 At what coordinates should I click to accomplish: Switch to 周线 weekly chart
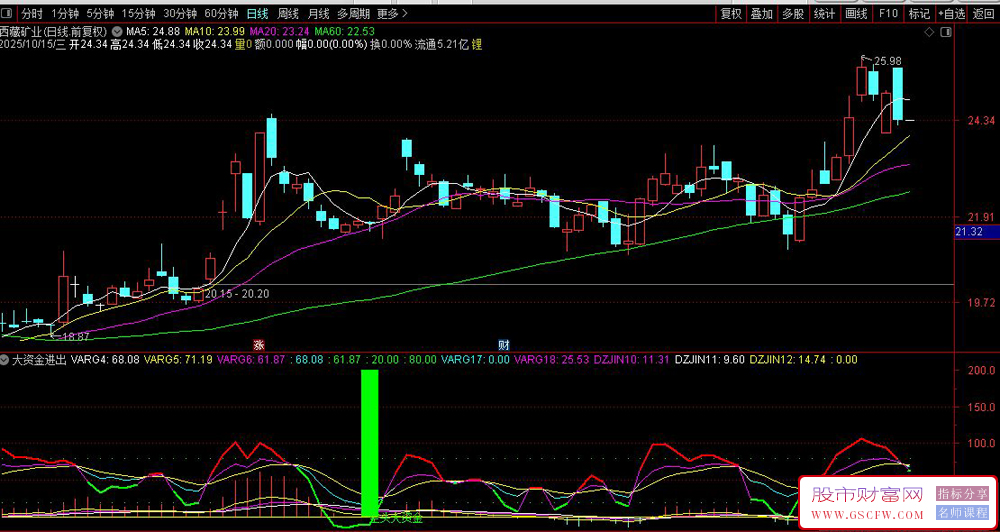tap(288, 14)
